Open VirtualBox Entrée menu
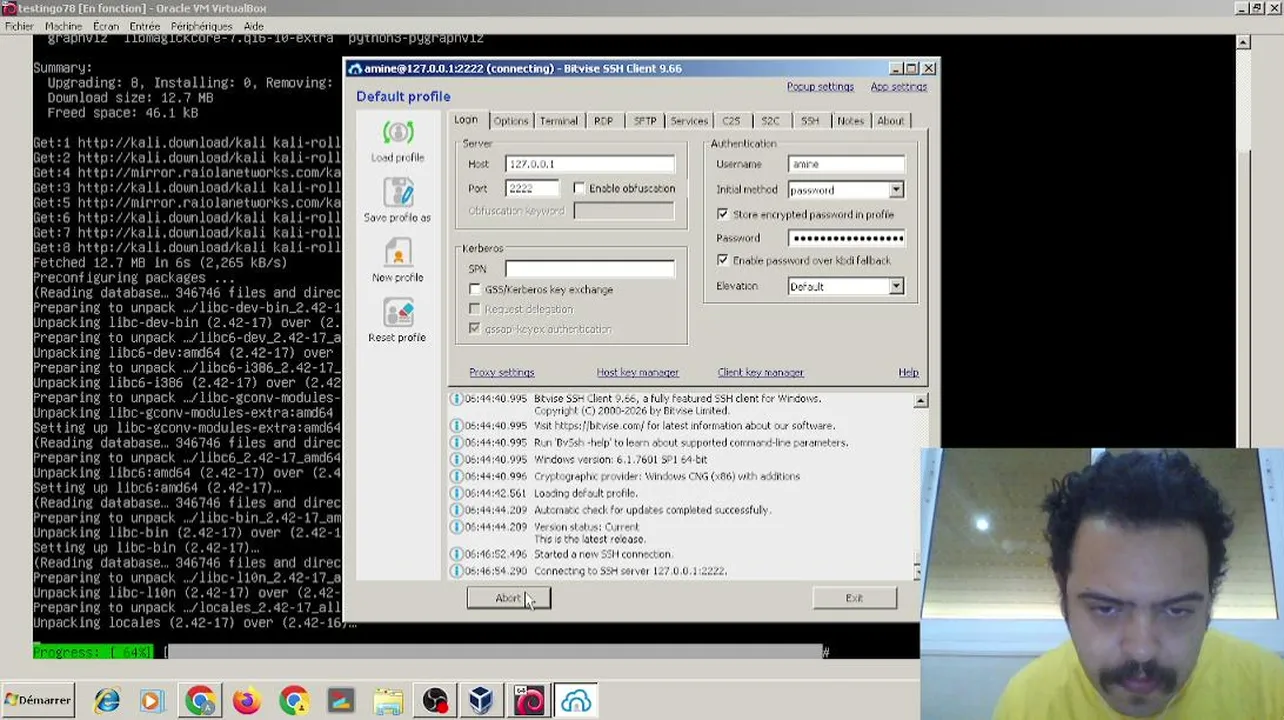 click(x=145, y=26)
